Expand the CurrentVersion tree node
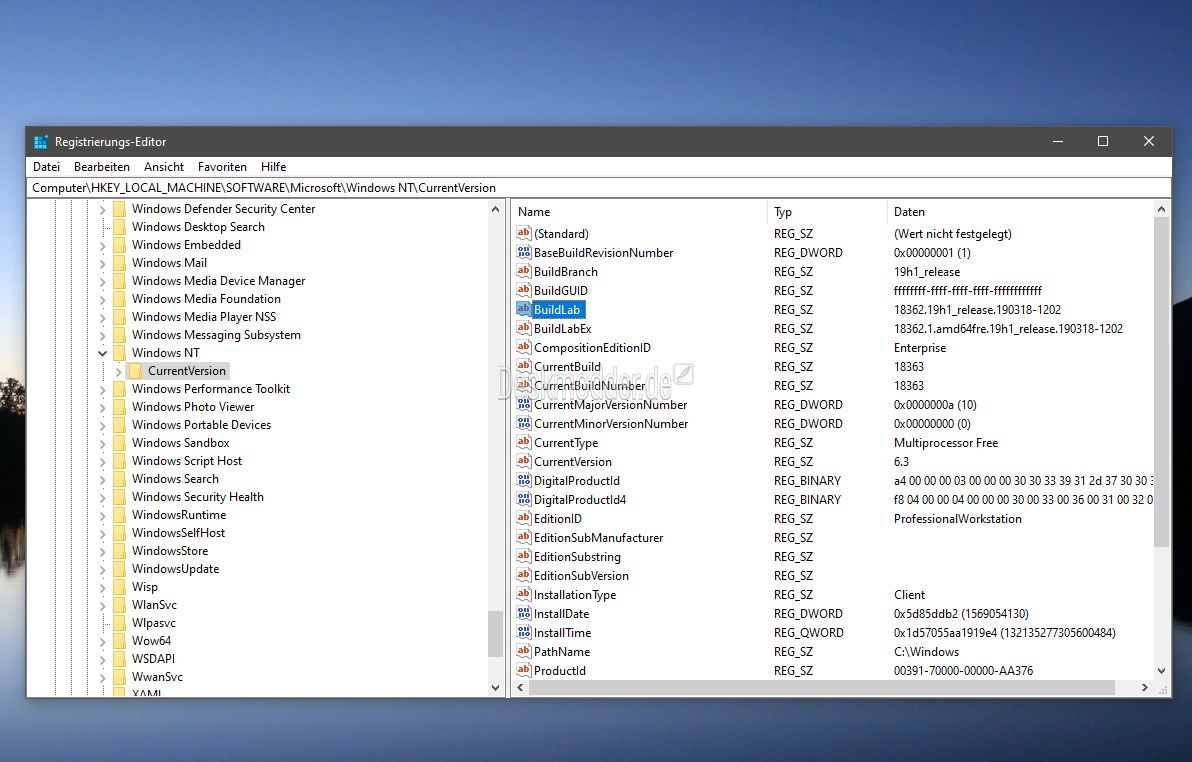 point(119,371)
